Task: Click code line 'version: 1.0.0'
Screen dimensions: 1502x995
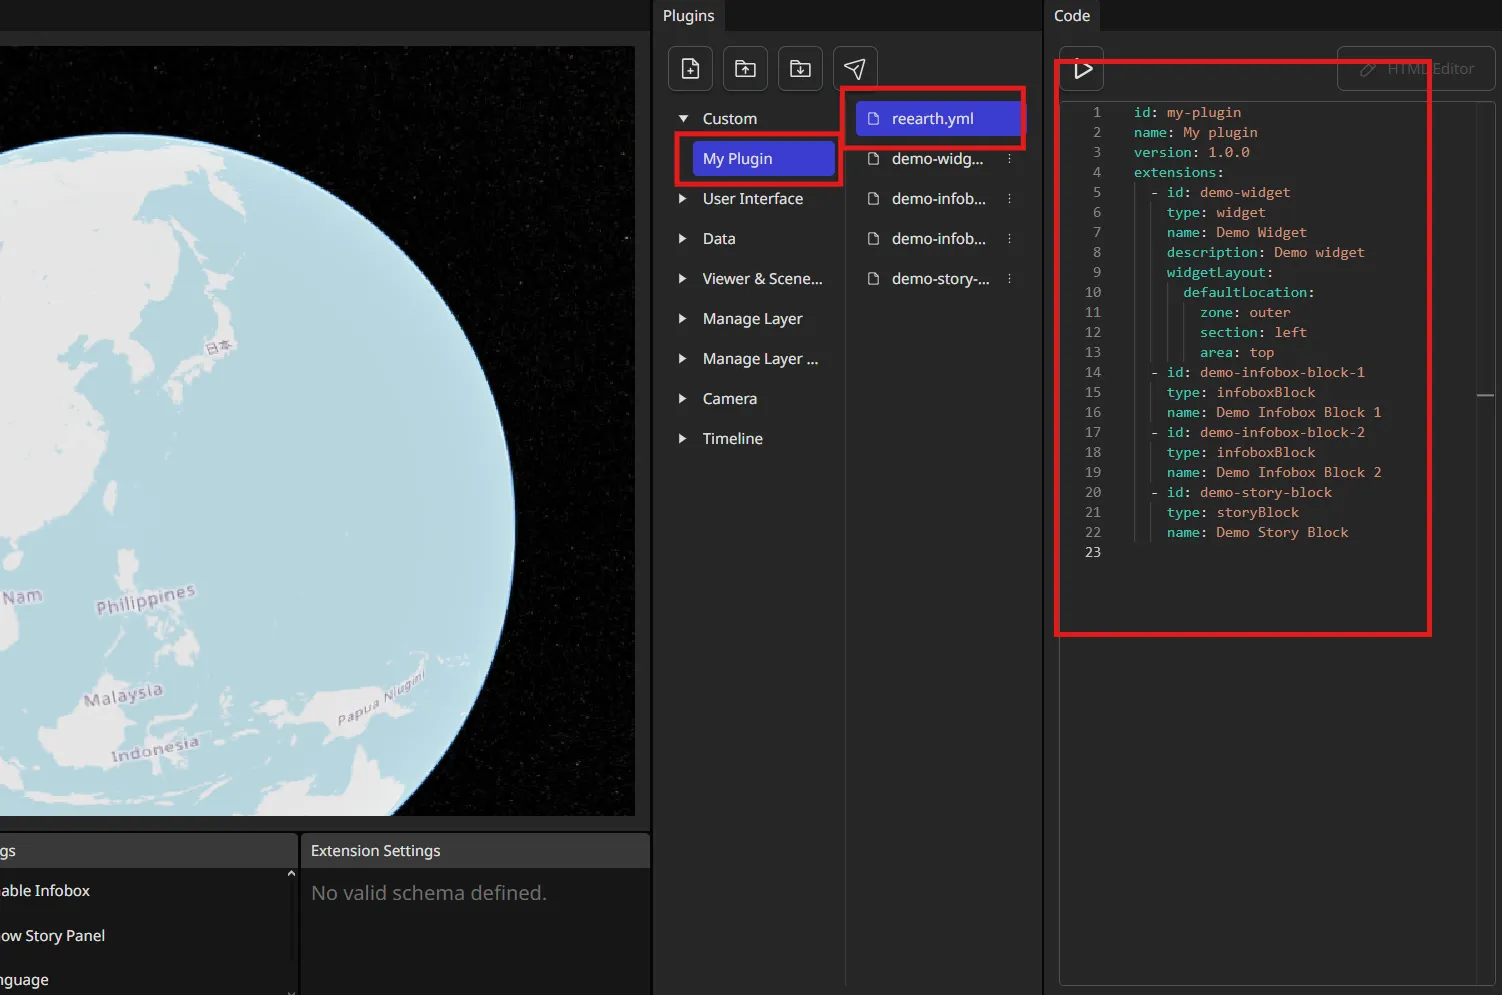Action: (1191, 152)
